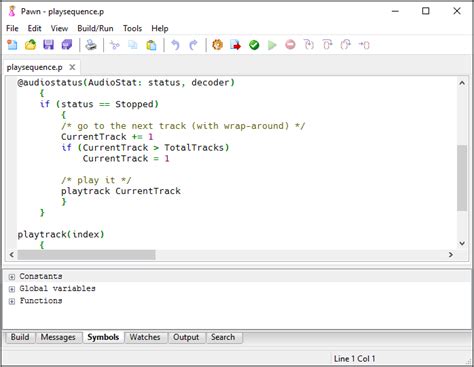The image size is (474, 367).
Task: Close the playsequence.p tab
Action: coord(72,67)
